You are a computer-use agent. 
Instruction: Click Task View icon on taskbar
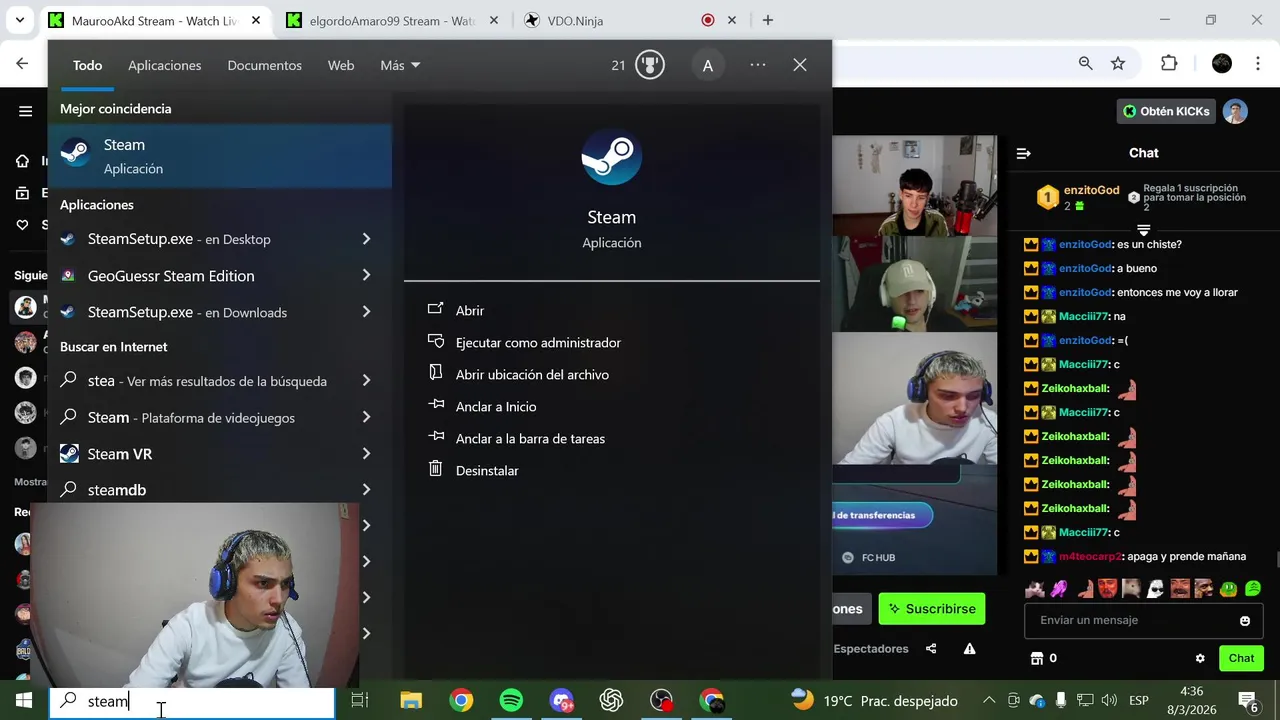(x=360, y=700)
